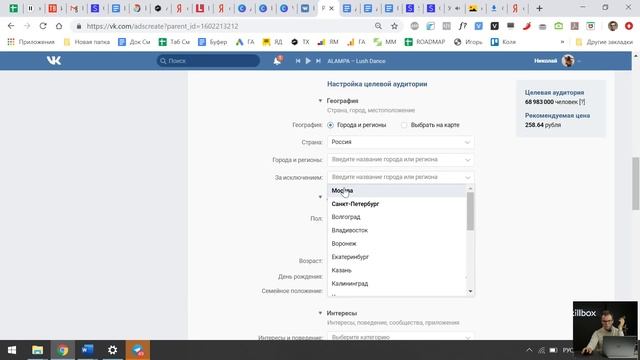Image resolution: width=640 pixels, height=360 pixels.
Task: Choose Казань from the list
Action: (x=397, y=270)
